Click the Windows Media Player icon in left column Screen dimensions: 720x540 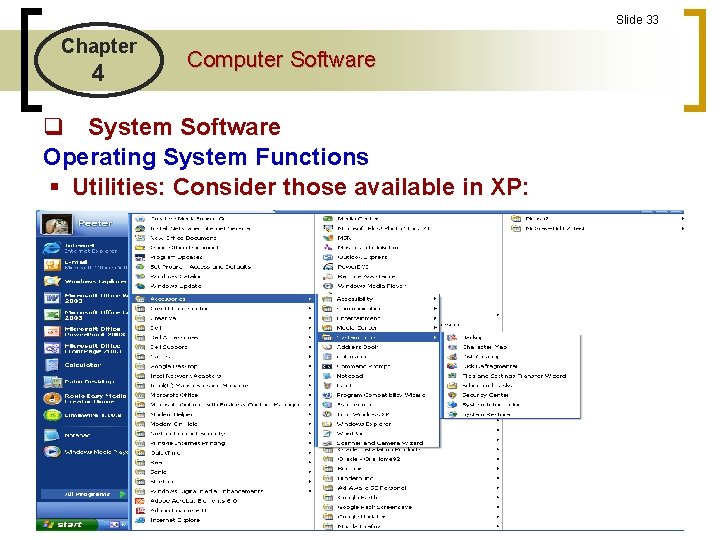pos(52,452)
